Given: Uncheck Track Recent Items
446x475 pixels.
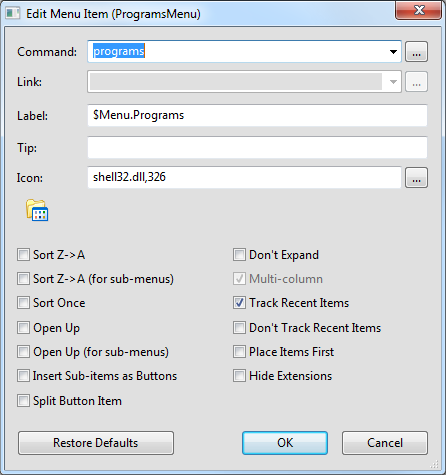Looking at the screenshot, I should [x=239, y=303].
